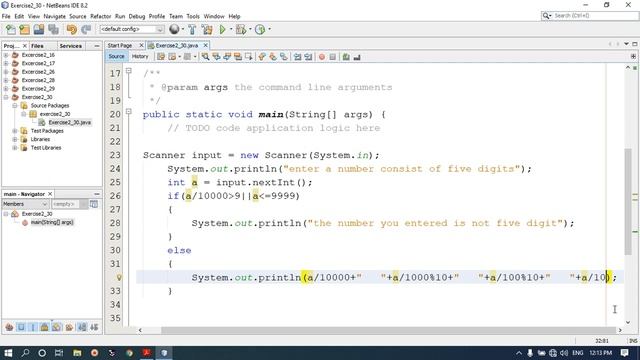The width and height of the screenshot is (640, 360).
Task: Select Exercise2_30.java in project tree
Action: [x=69, y=122]
